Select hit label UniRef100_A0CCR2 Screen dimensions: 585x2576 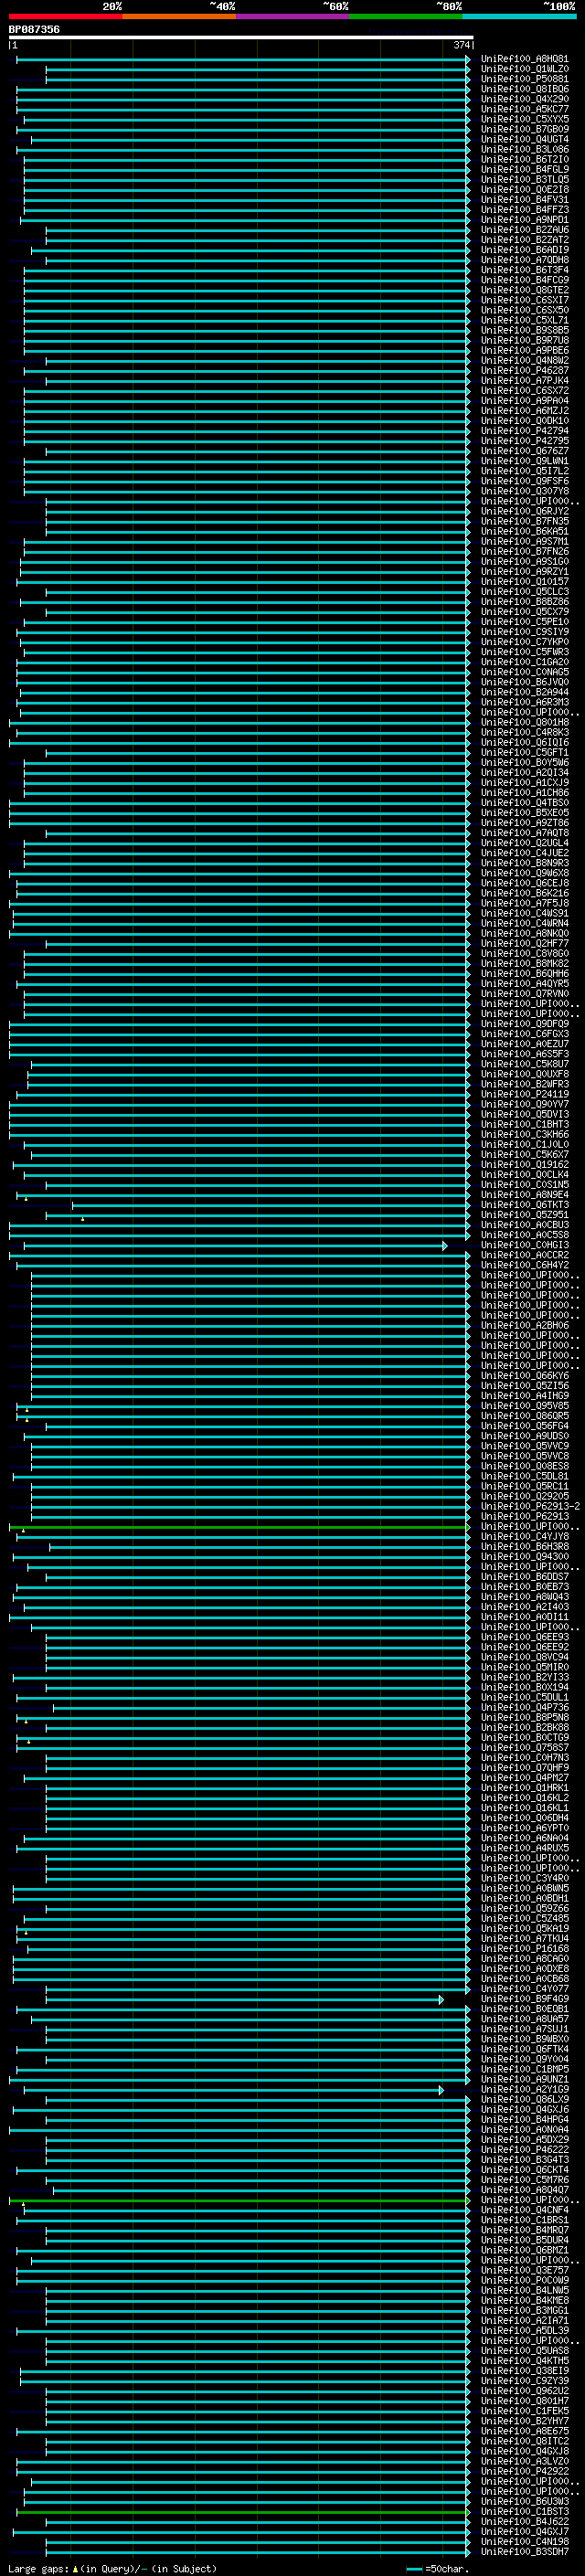pos(525,1255)
